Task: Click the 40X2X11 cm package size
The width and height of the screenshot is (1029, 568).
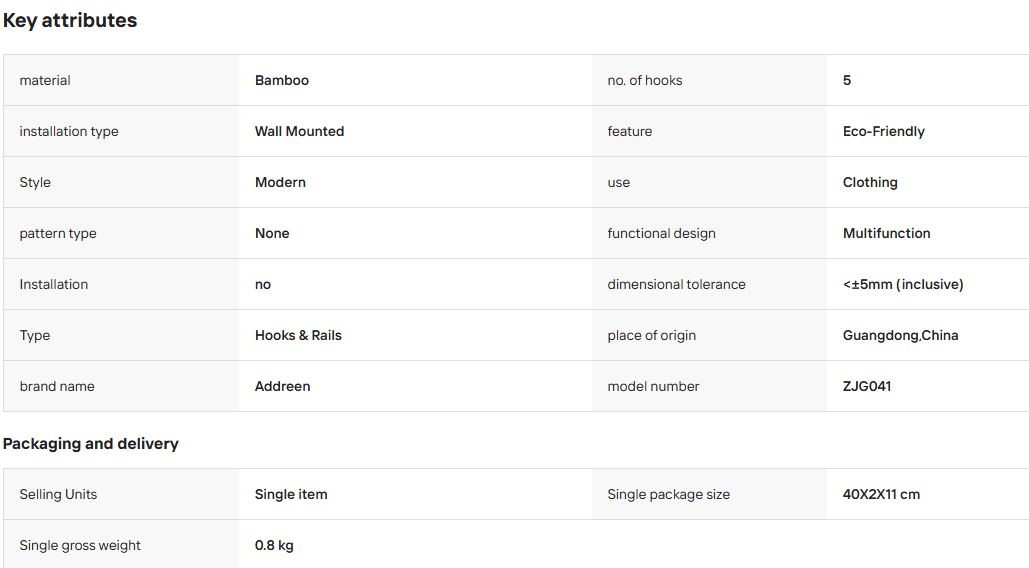Action: coord(881,495)
